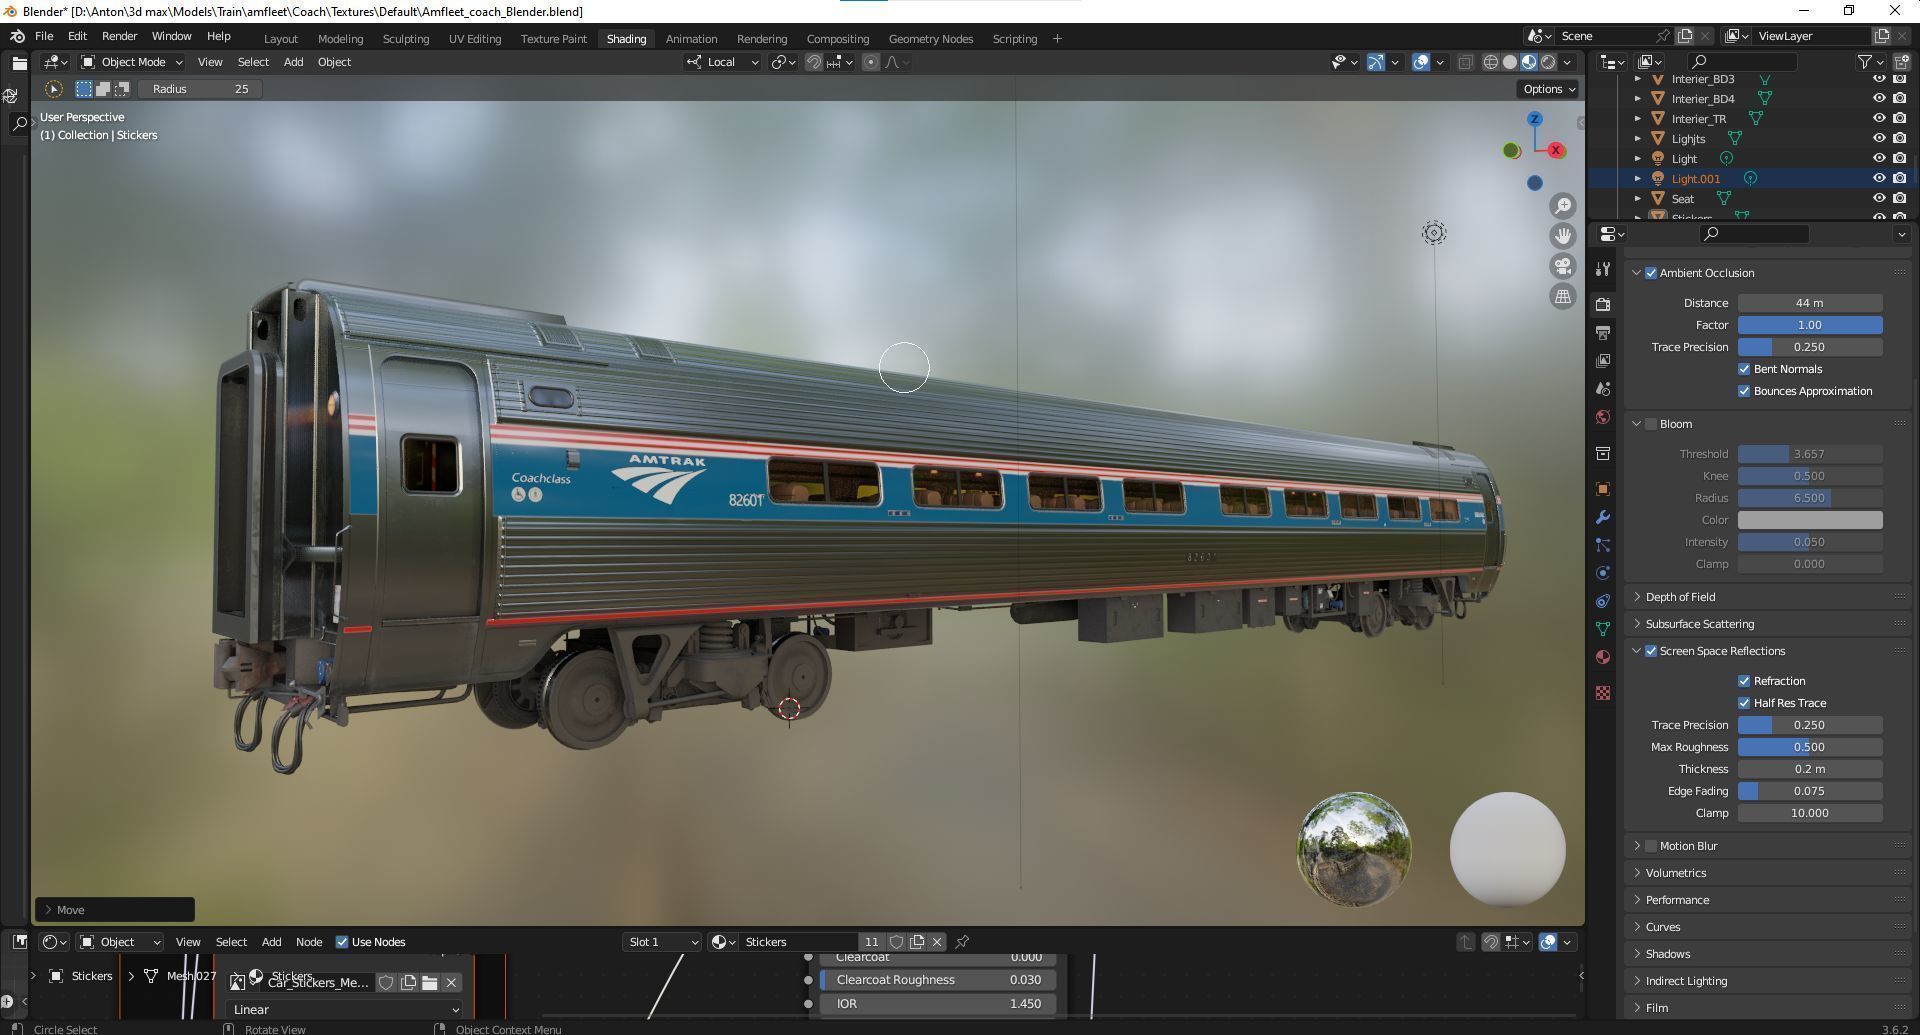
Task: Open the Material properties tab
Action: click(x=1603, y=657)
